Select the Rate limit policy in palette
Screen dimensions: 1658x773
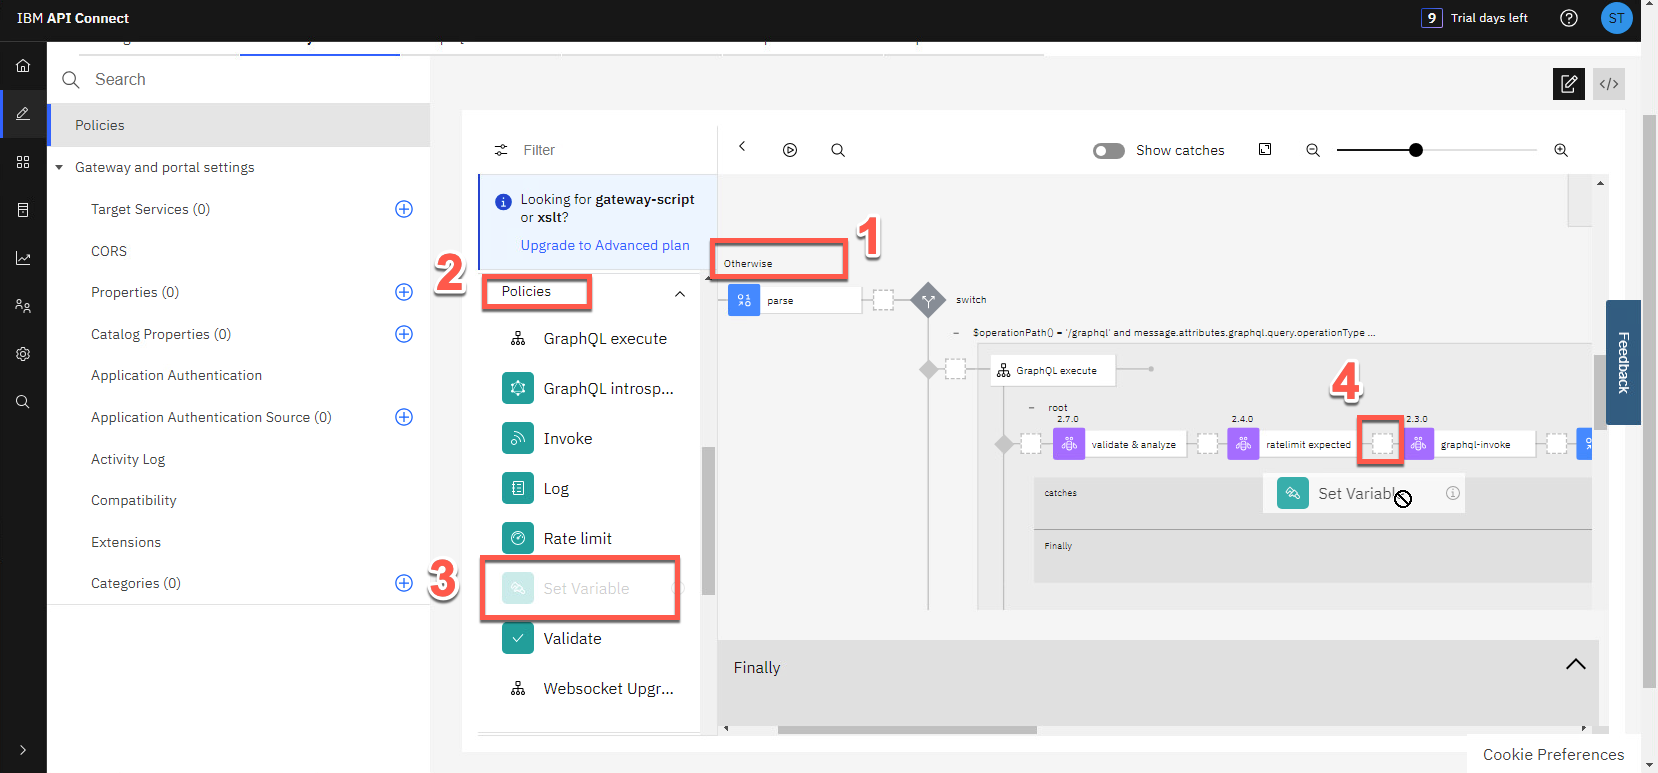577,538
